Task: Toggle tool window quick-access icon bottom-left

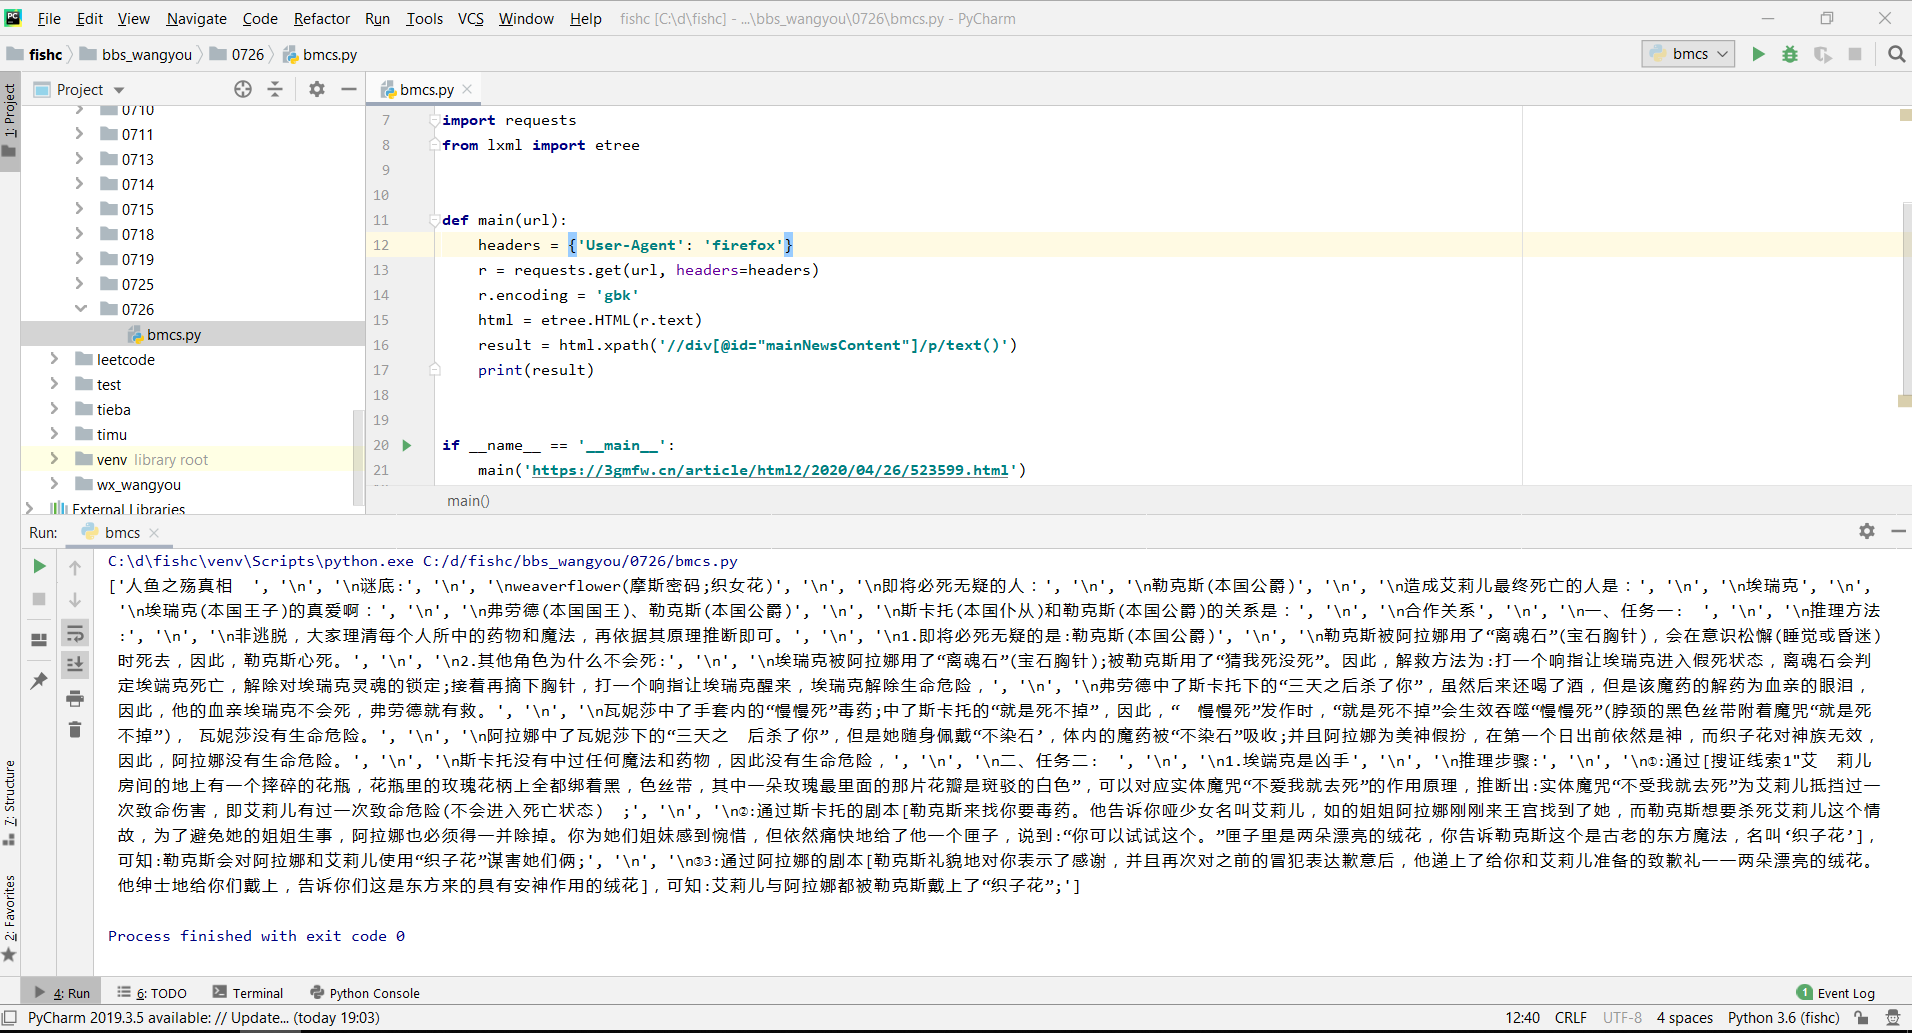Action: 9,1017
